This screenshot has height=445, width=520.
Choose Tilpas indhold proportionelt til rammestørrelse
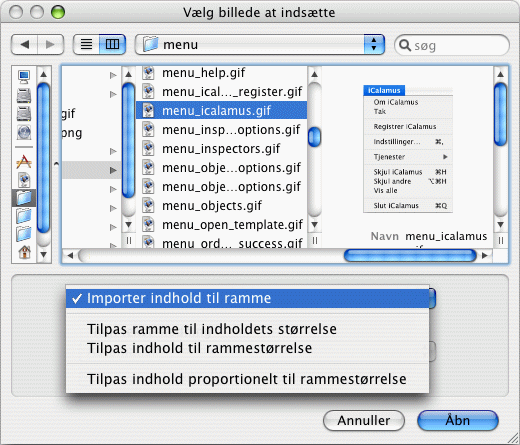point(247,379)
